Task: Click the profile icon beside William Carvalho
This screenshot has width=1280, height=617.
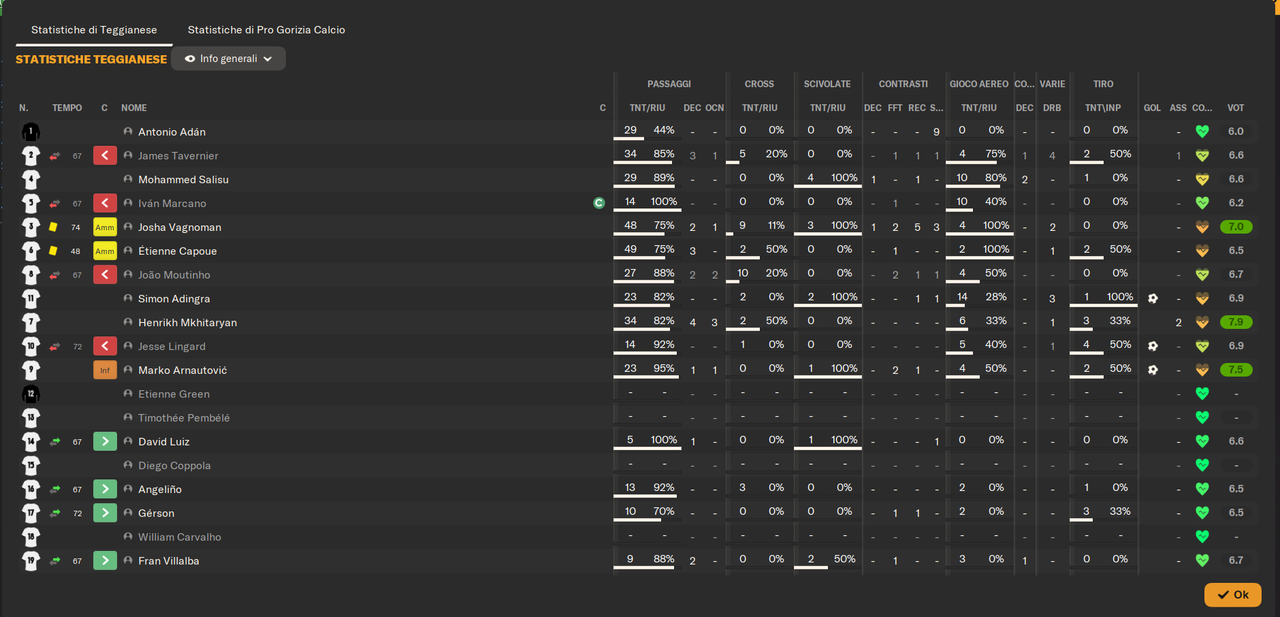Action: pyautogui.click(x=128, y=537)
